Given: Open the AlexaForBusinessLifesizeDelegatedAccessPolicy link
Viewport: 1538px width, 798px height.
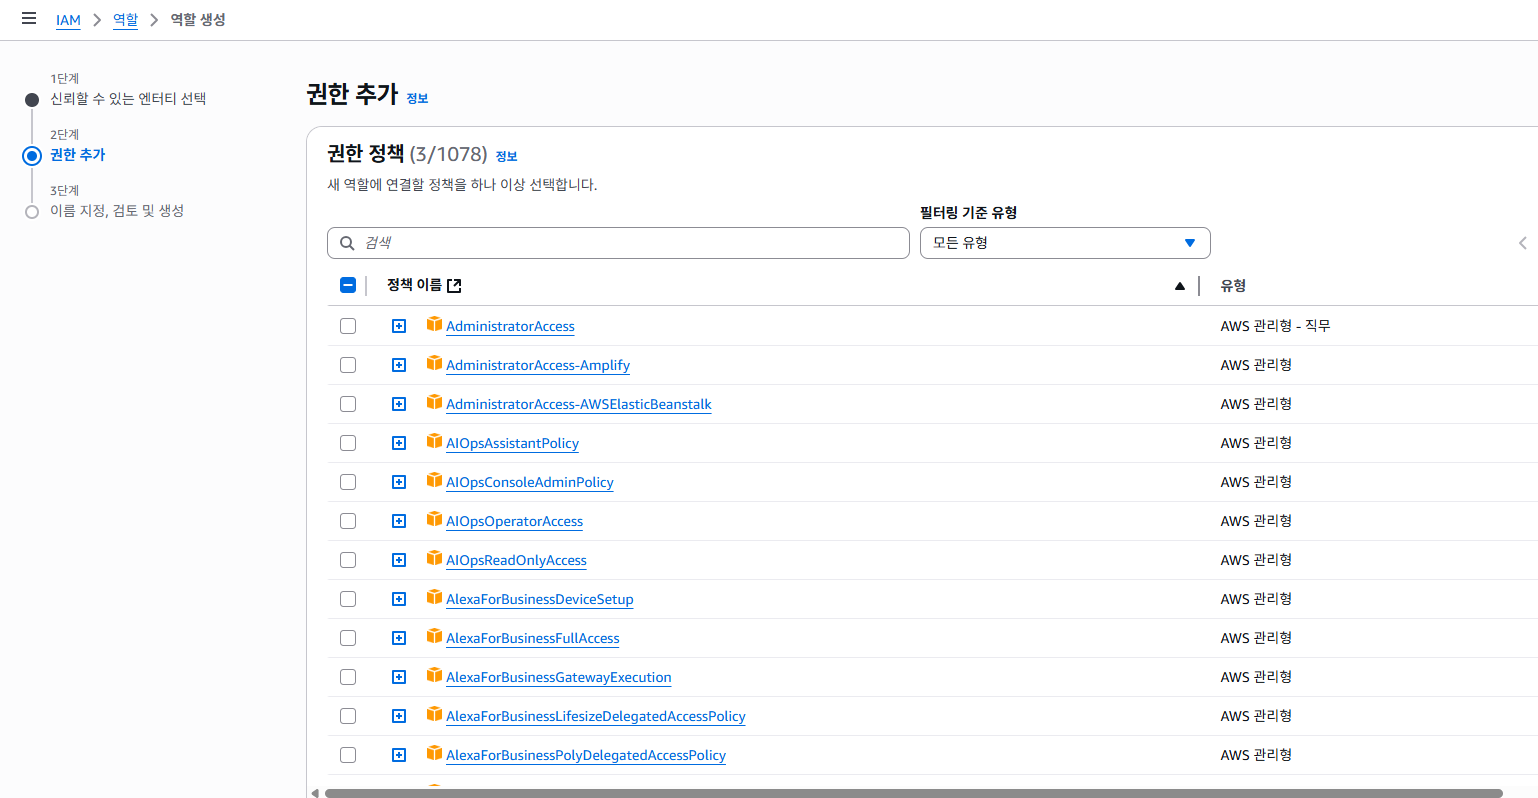Looking at the screenshot, I should click(x=595, y=716).
